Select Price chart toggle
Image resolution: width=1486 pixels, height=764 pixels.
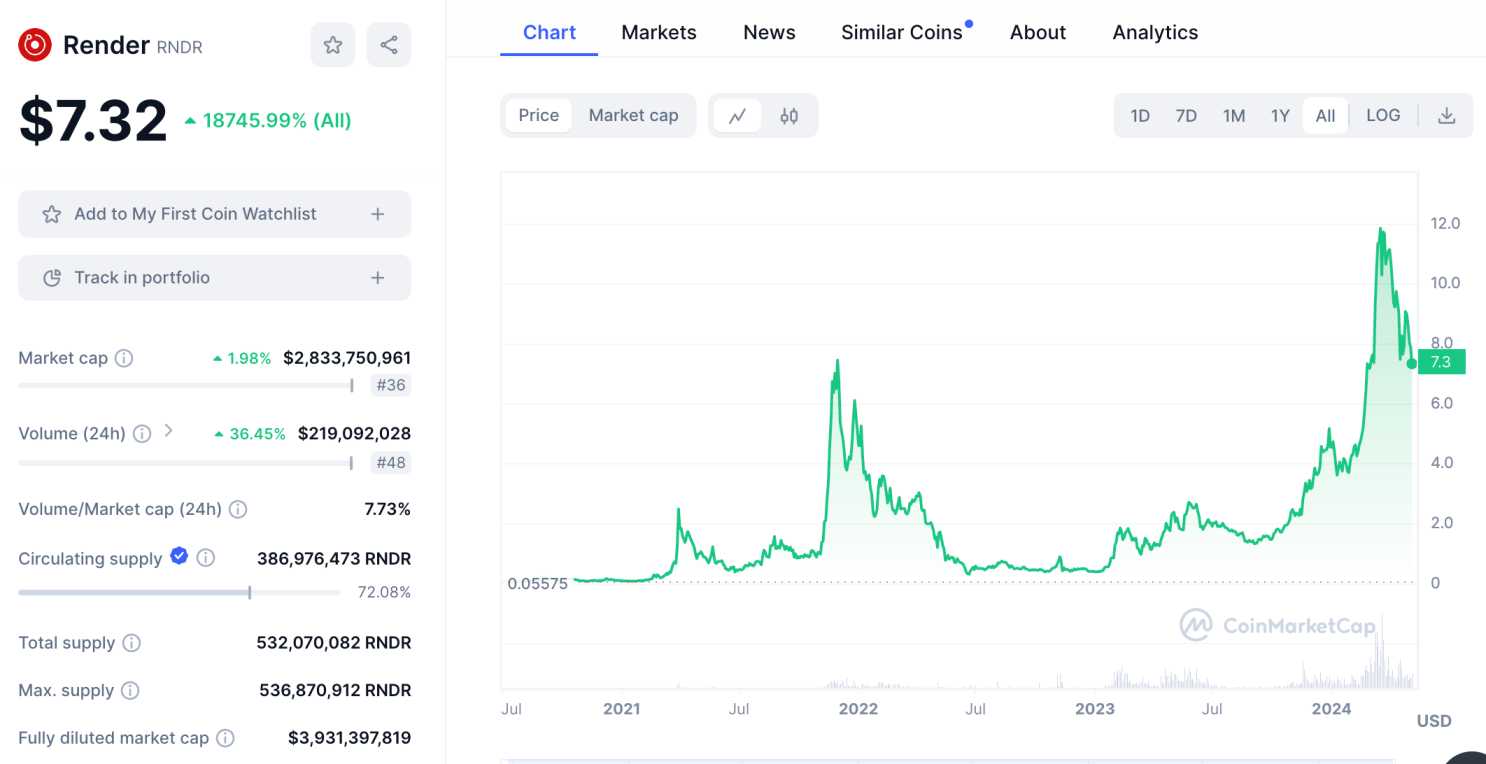(x=539, y=116)
